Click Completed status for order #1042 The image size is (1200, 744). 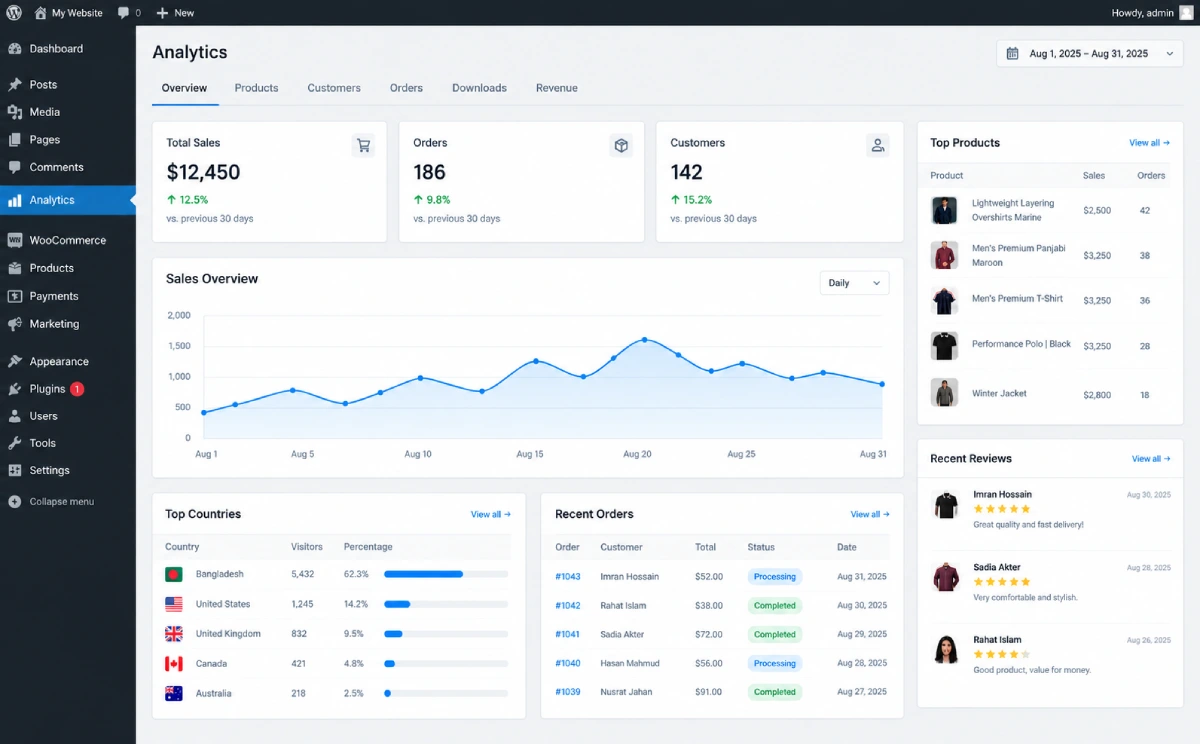tap(775, 605)
